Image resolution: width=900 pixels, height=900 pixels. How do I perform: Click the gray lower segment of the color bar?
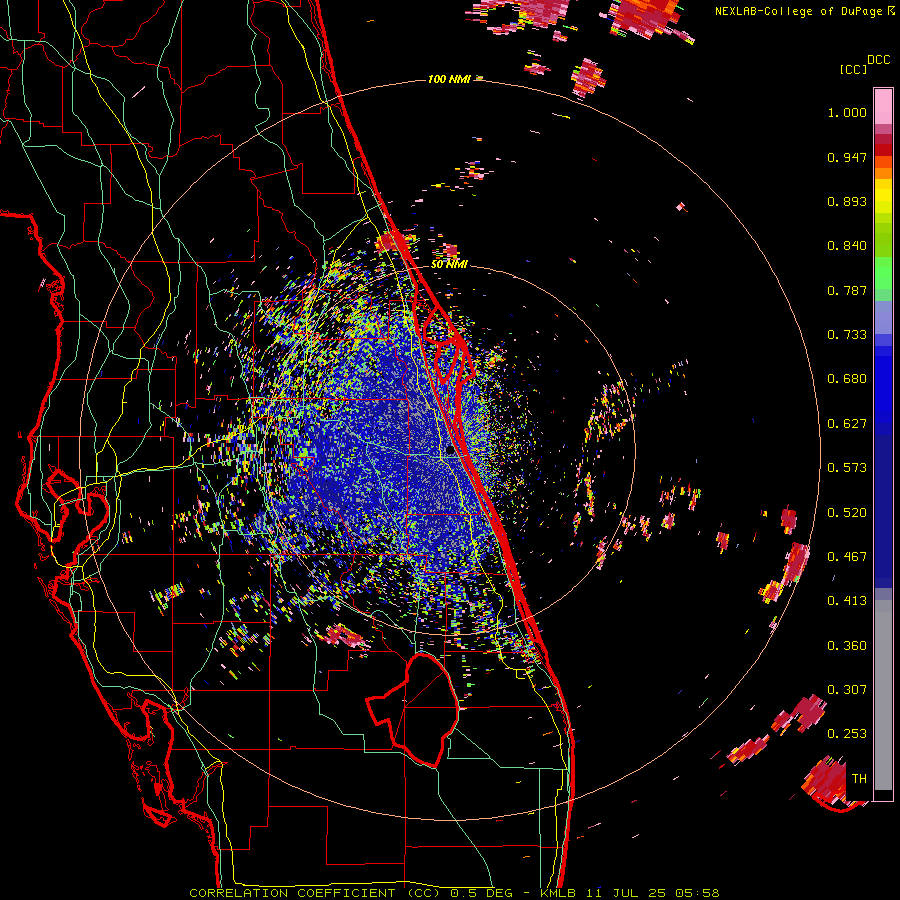[x=883, y=695]
